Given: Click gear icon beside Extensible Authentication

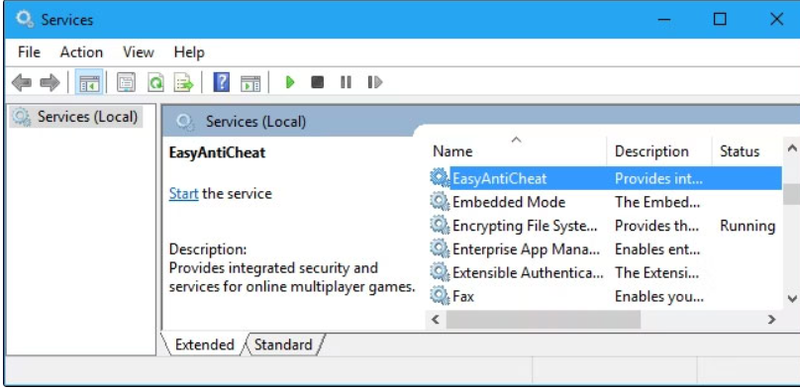Looking at the screenshot, I should 439,272.
